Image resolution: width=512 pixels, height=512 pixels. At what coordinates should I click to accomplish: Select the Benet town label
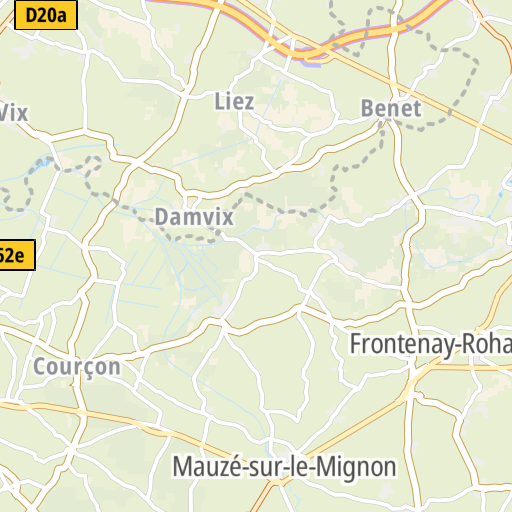pyautogui.click(x=391, y=108)
